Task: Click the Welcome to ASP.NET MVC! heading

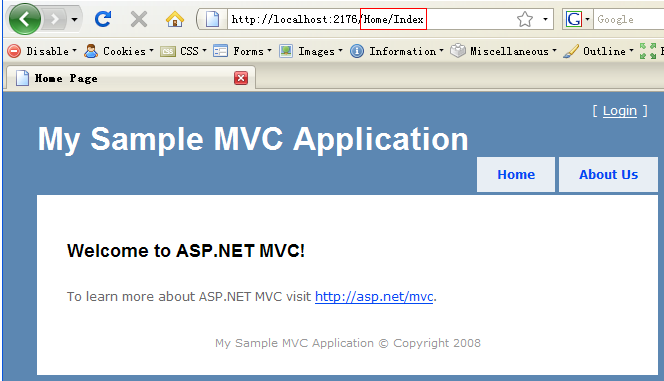Action: [185, 251]
